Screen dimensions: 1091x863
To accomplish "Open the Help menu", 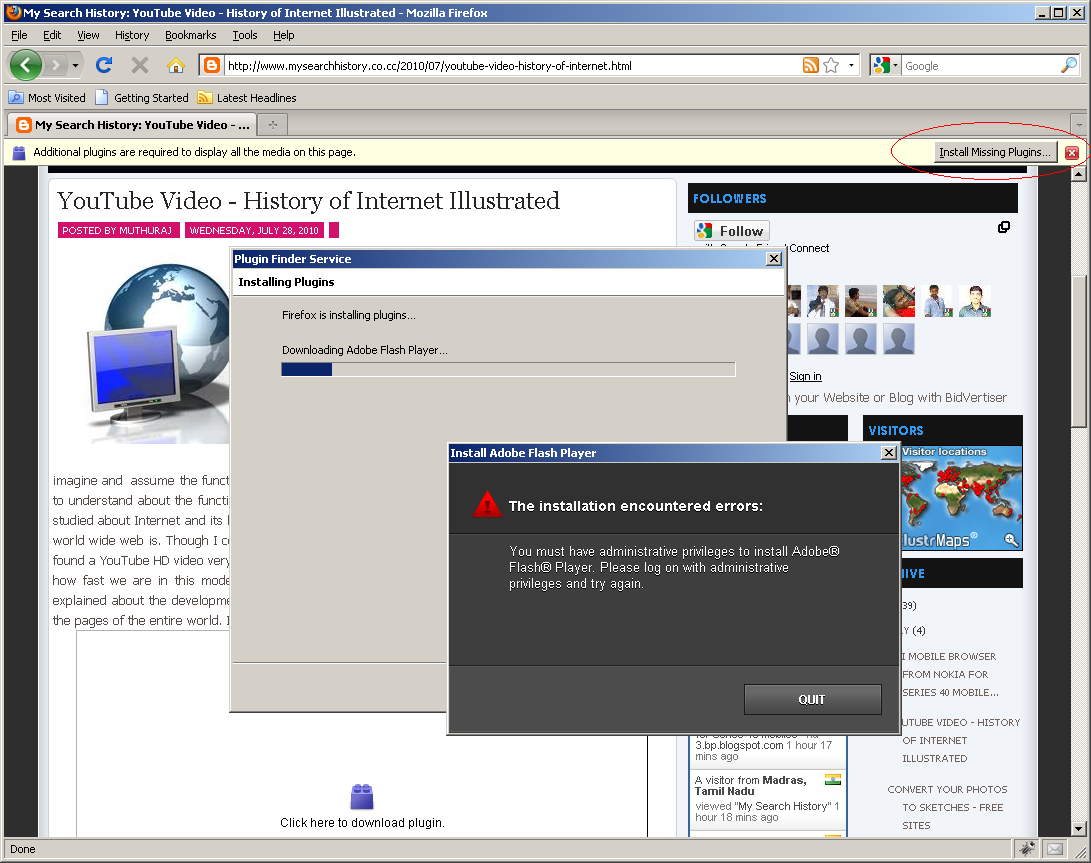I will tap(284, 35).
